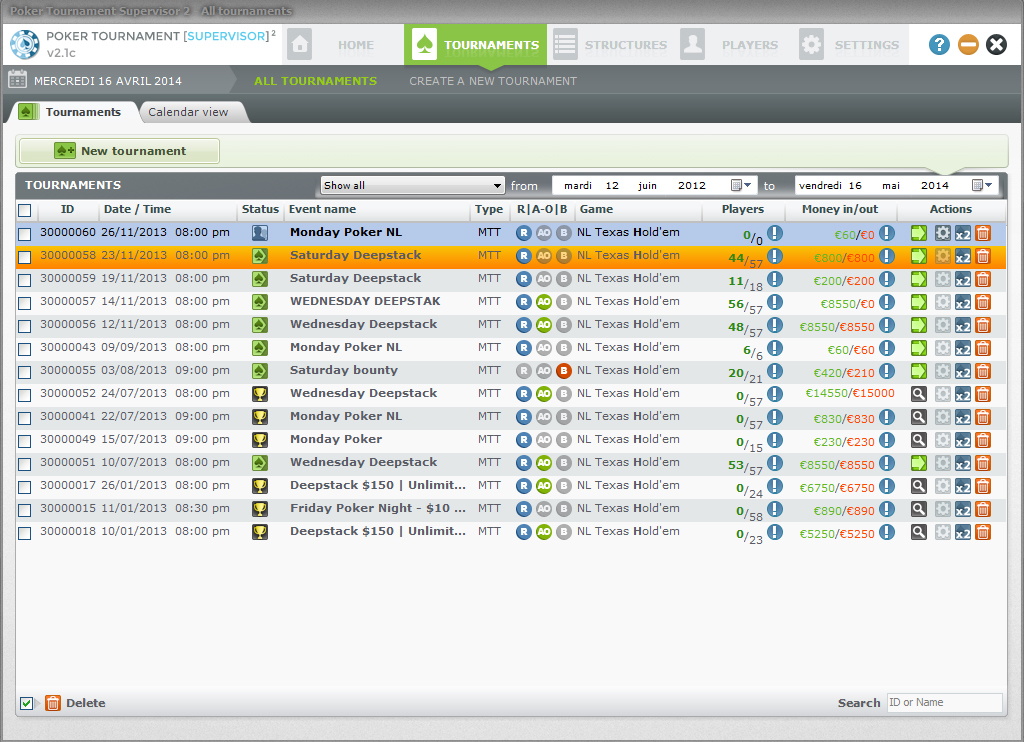Open magnifier view for tournament 30000052
Image resolution: width=1024 pixels, height=742 pixels.
tap(919, 394)
